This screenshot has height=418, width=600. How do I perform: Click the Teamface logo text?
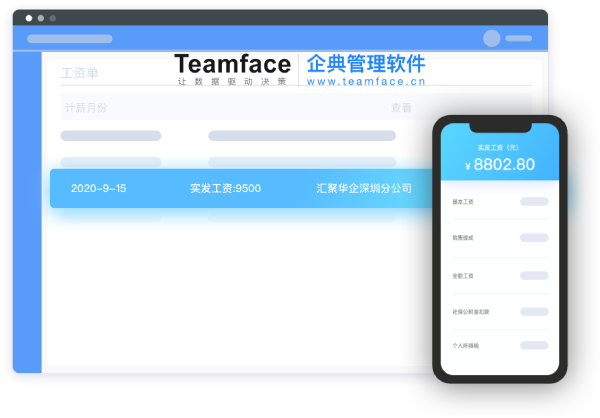coord(232,64)
